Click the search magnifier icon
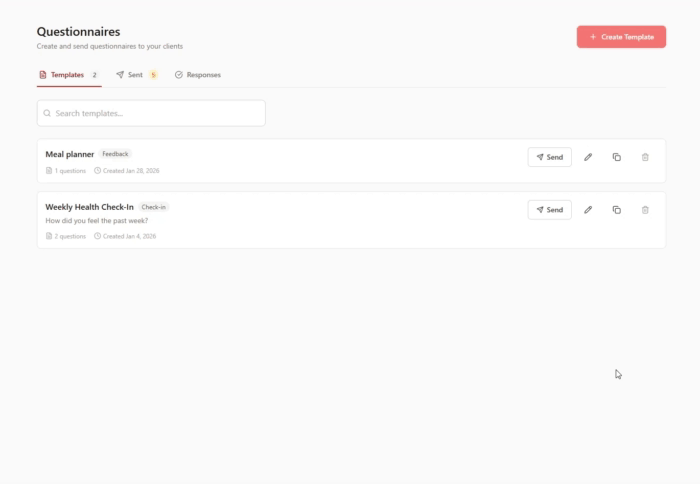Viewport: 700px width, 484px height. coord(47,113)
